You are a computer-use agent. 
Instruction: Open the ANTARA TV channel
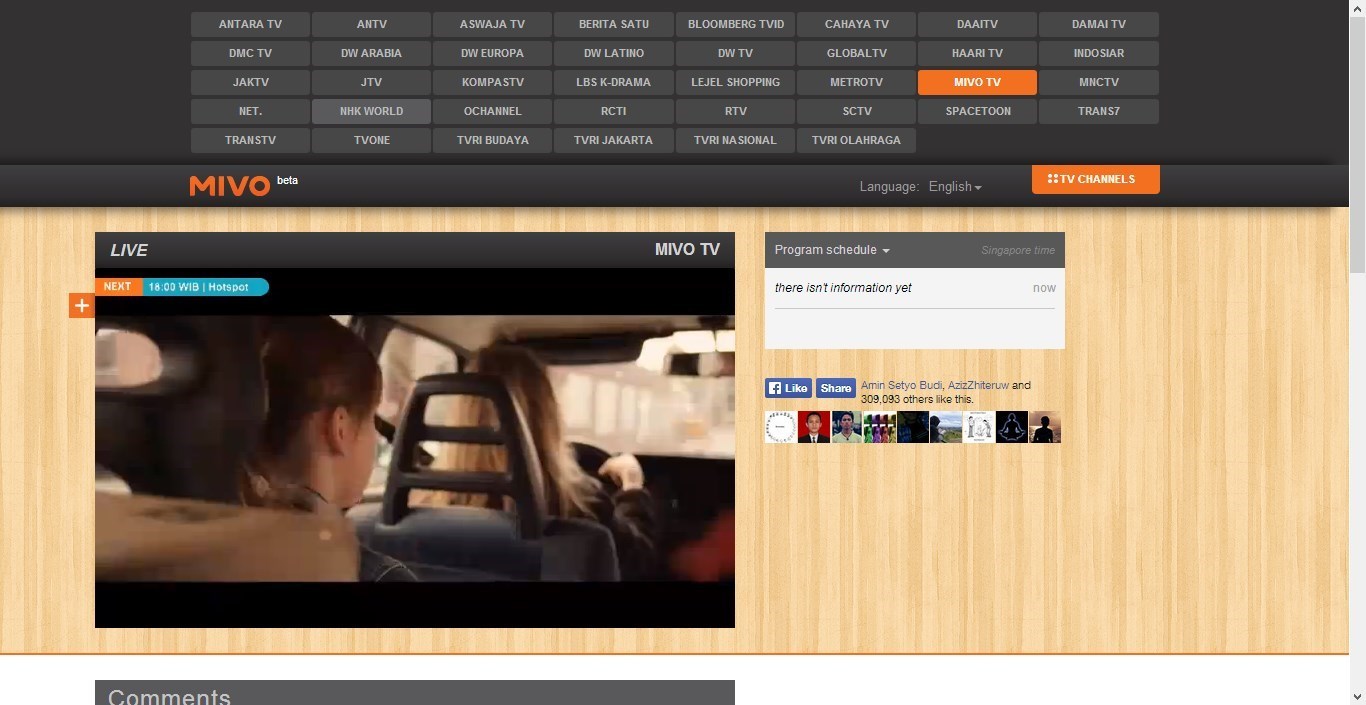point(250,24)
